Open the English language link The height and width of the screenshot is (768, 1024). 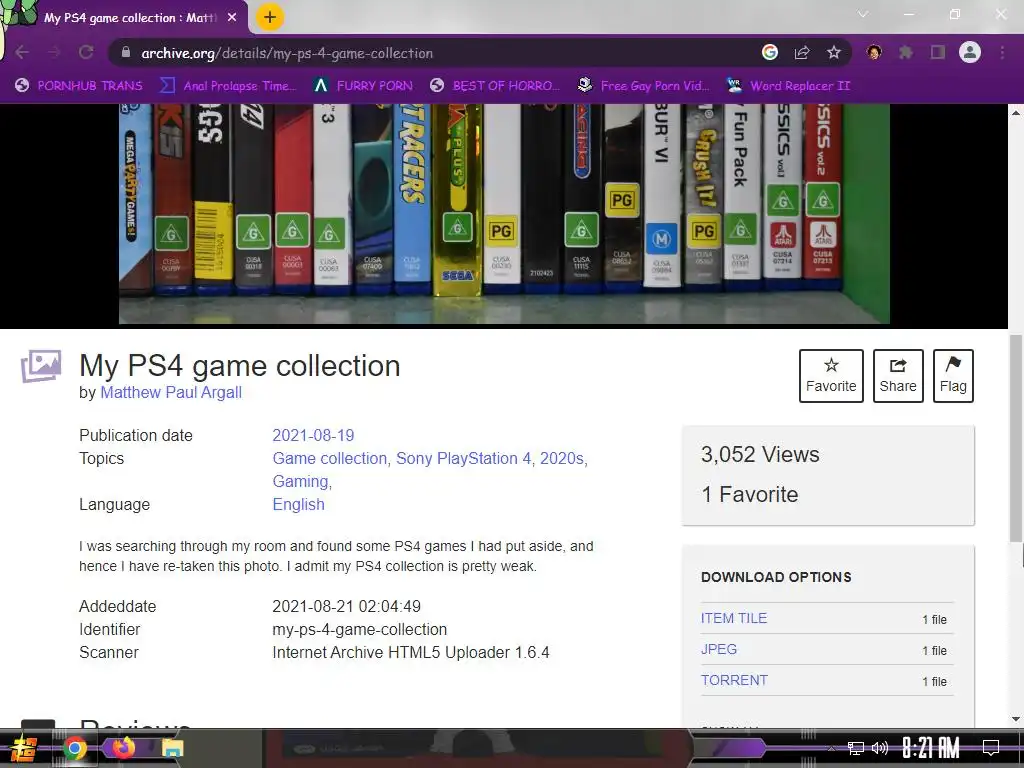coord(298,505)
